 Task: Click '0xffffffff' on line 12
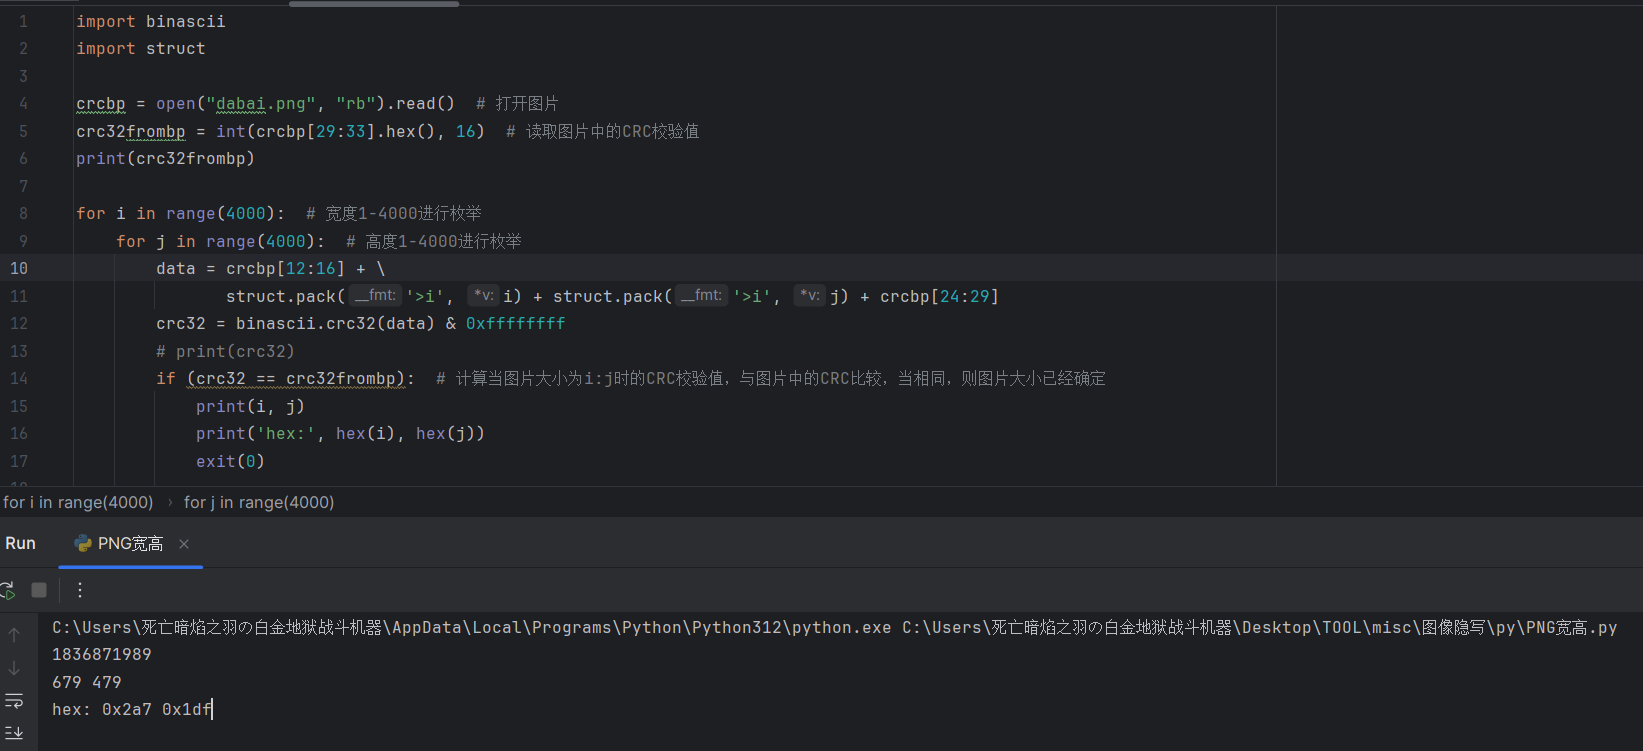point(516,323)
